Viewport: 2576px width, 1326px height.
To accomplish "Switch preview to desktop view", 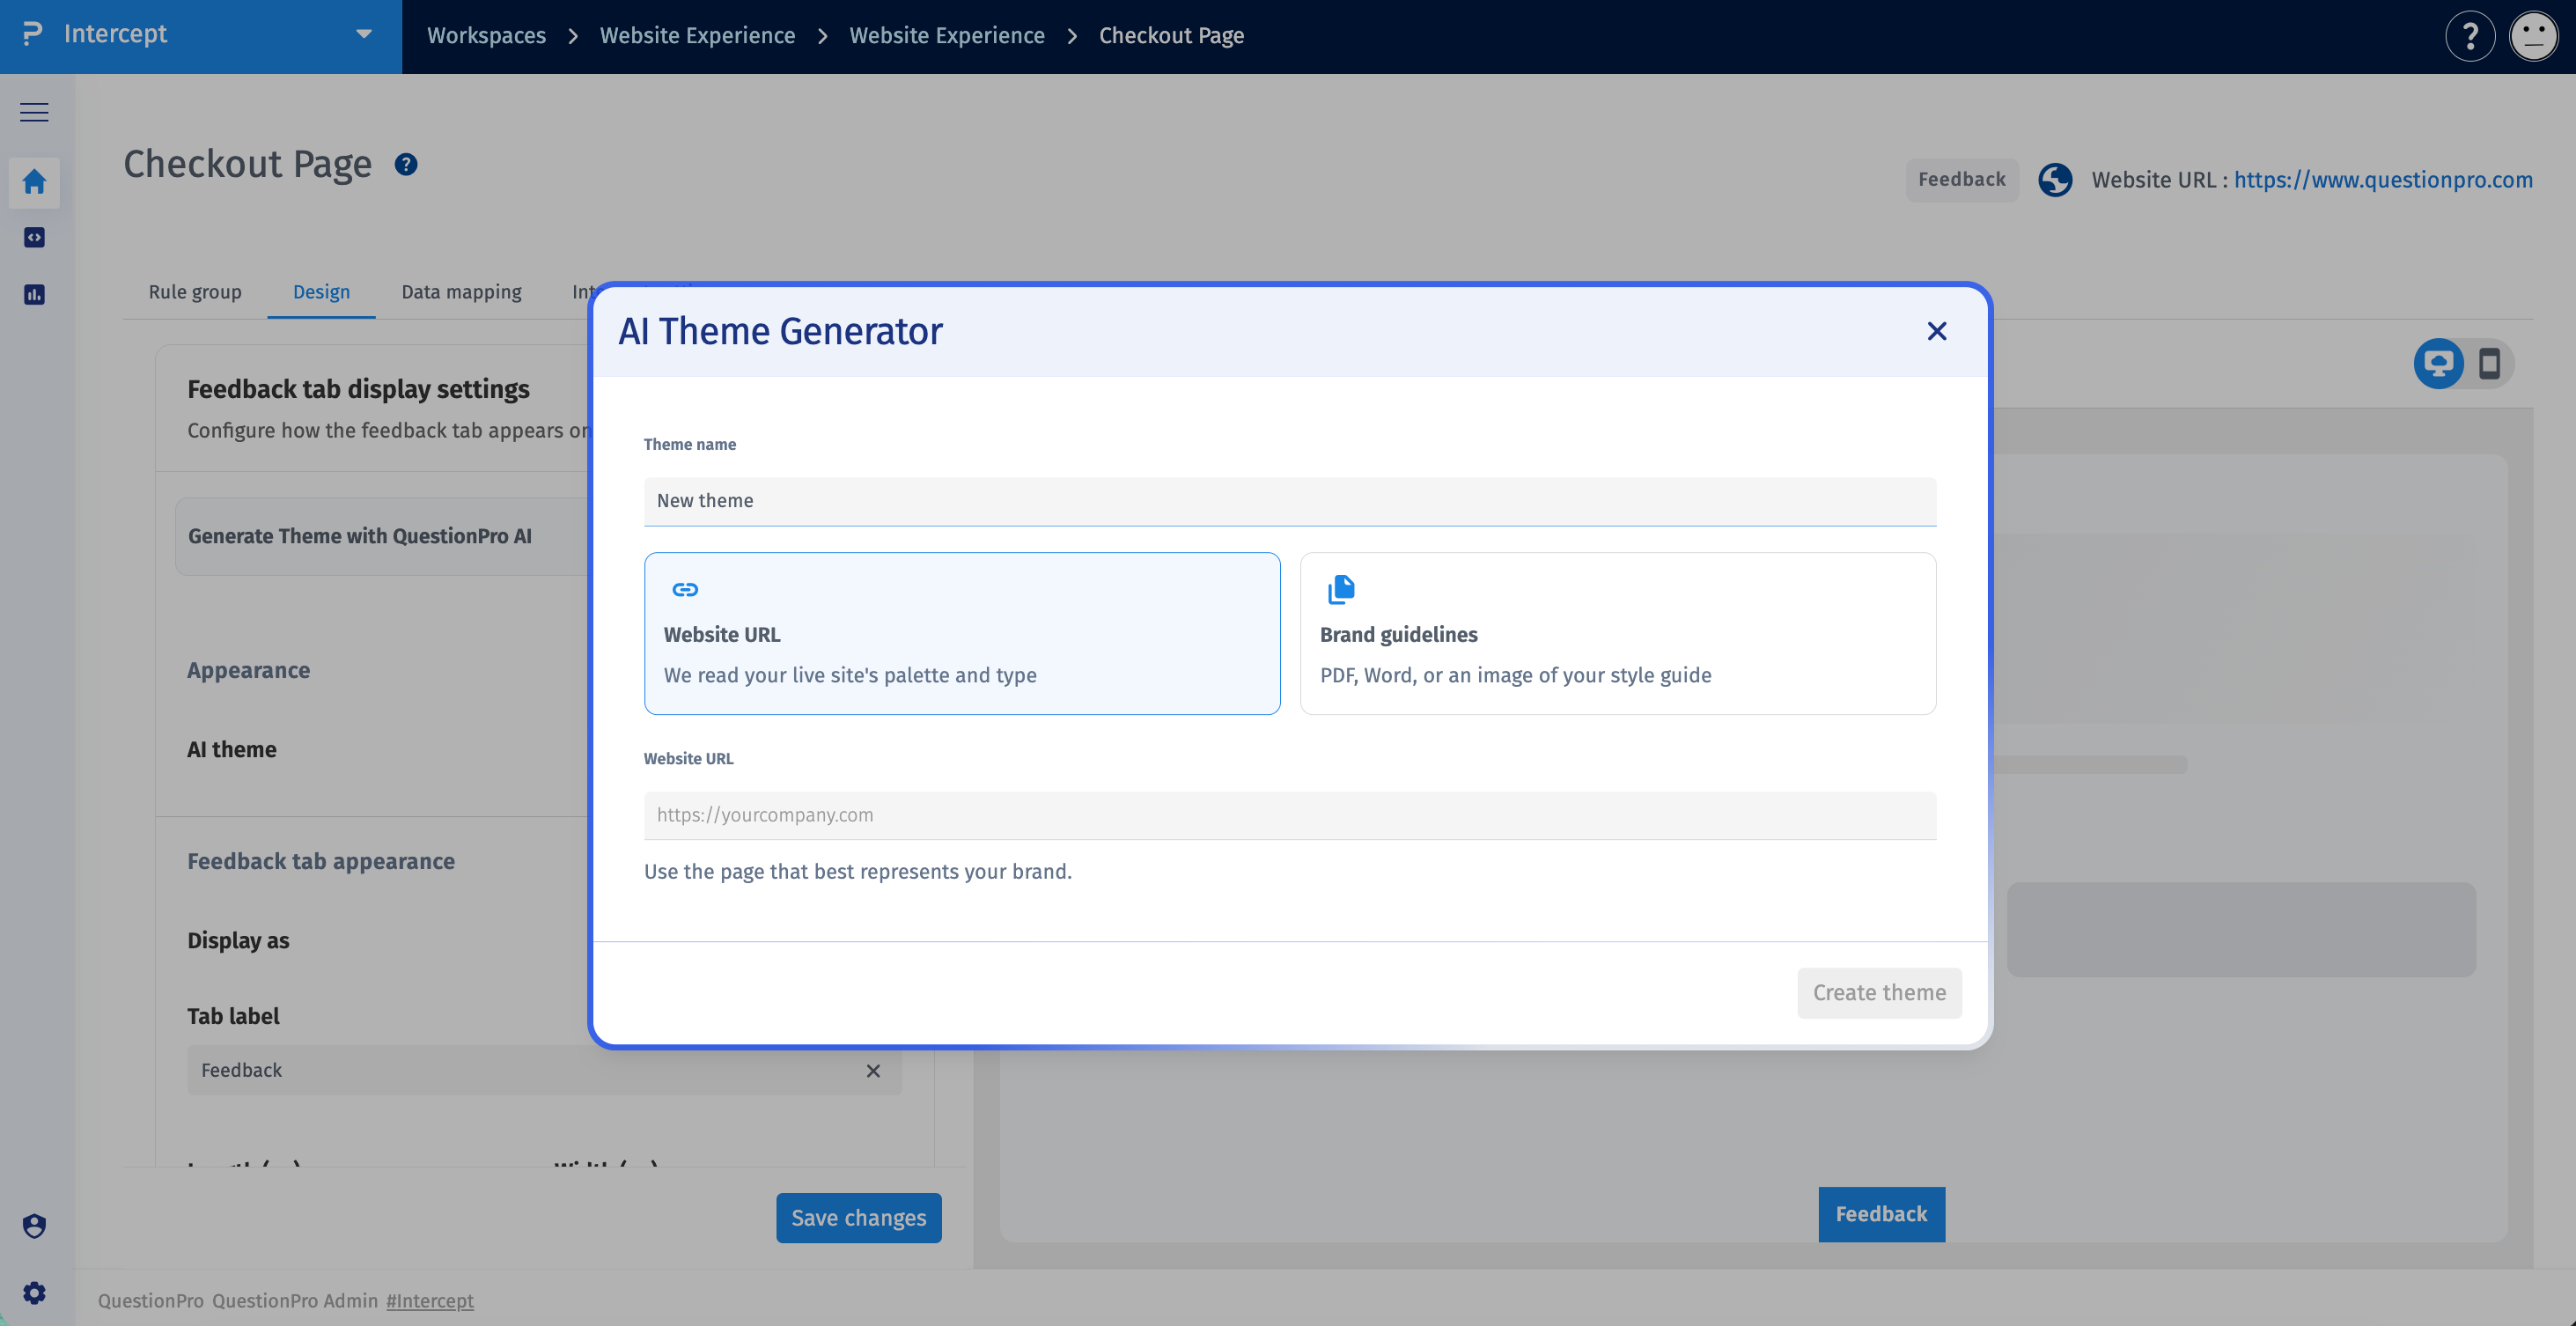I will 2438,363.
